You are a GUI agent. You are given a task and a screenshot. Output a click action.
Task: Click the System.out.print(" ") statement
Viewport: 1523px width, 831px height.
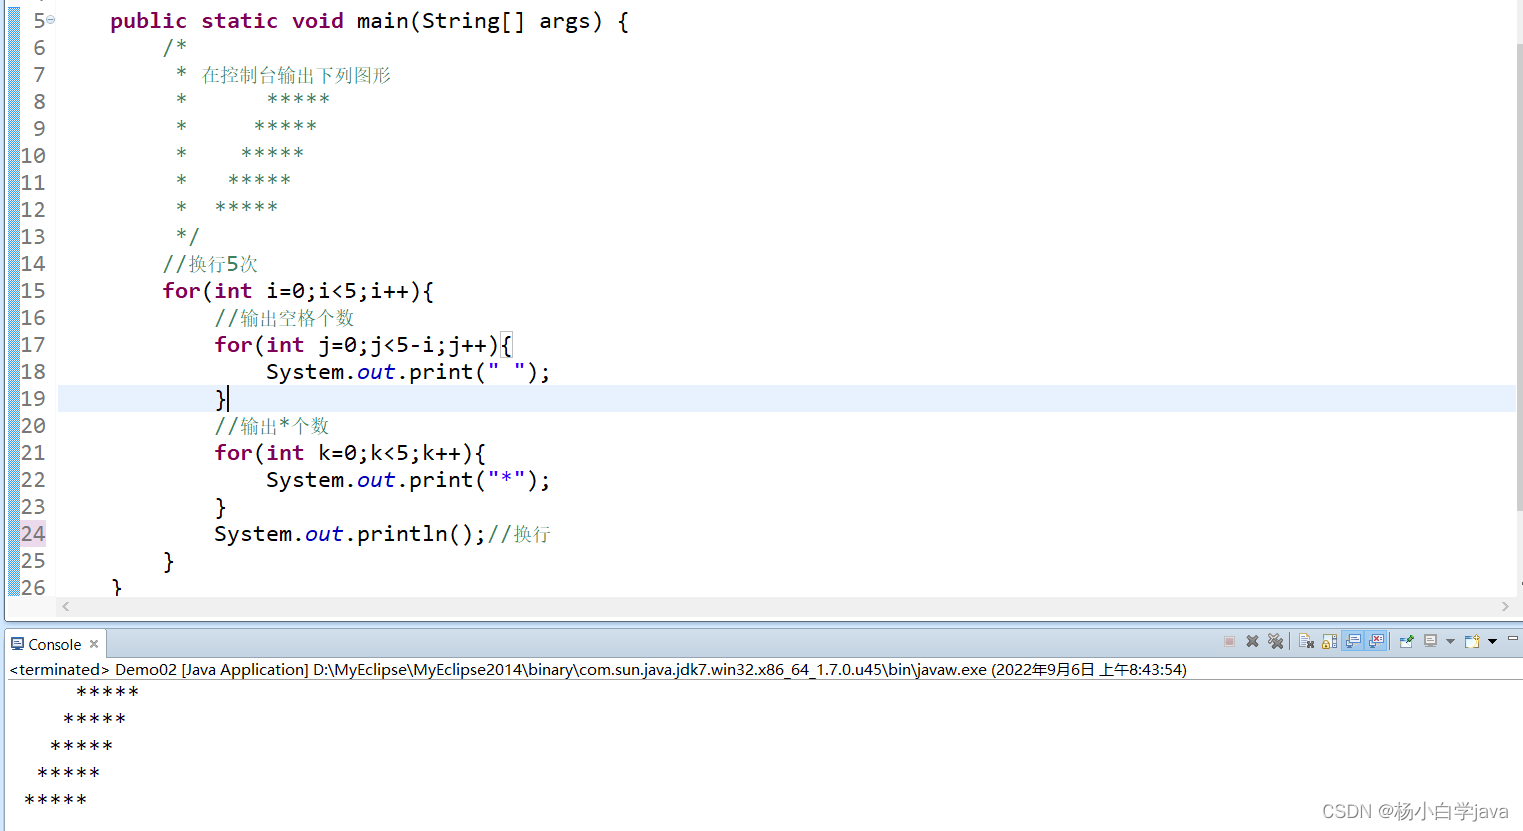[408, 372]
